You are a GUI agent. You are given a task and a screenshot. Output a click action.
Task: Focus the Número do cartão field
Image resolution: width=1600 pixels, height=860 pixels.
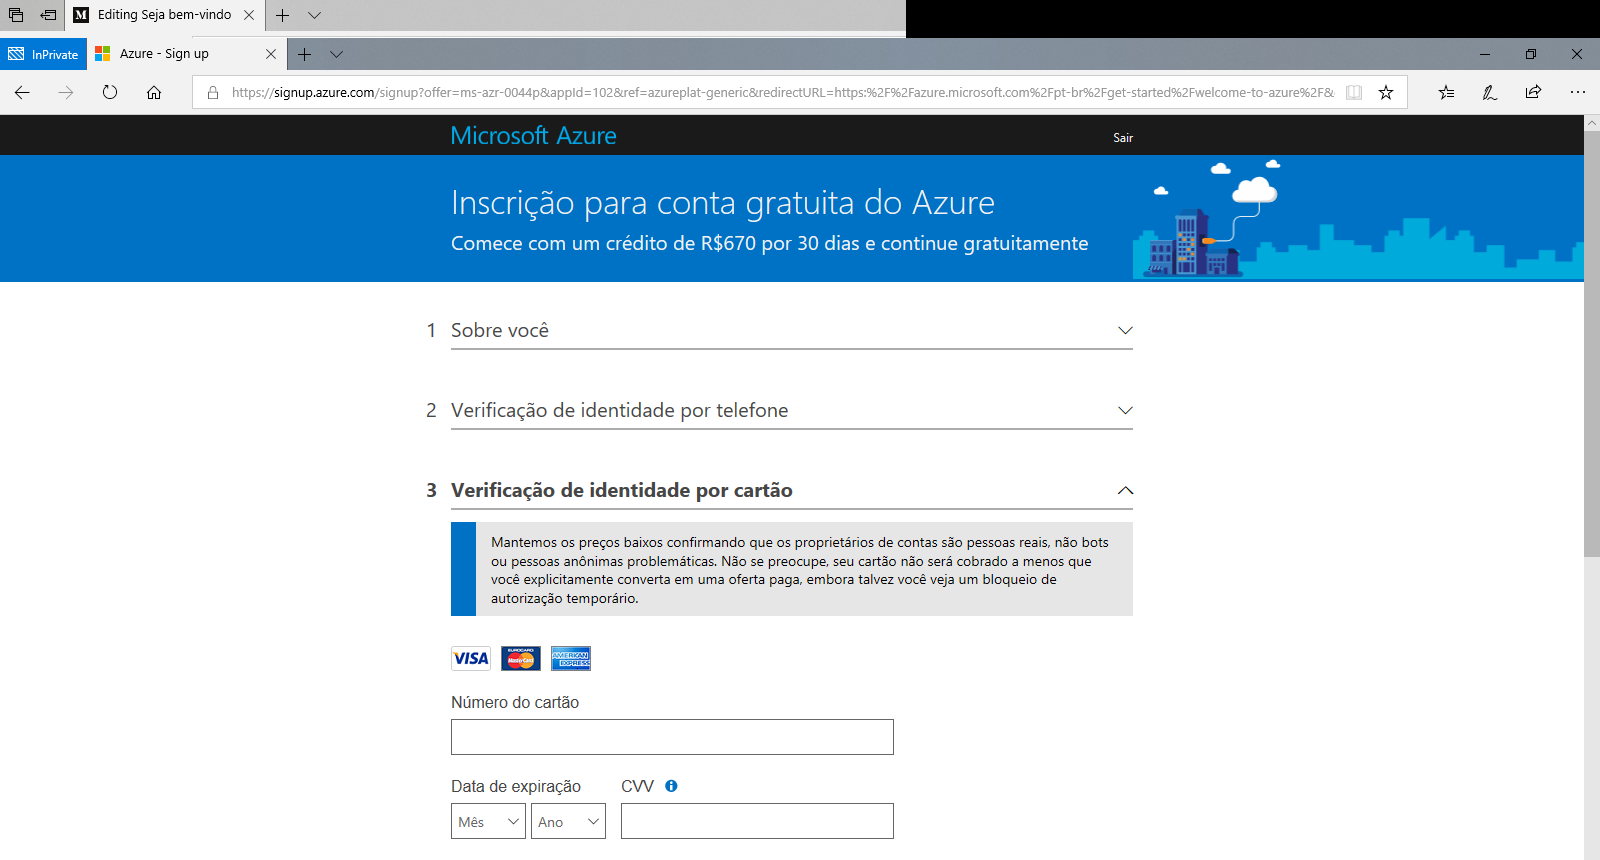[672, 737]
